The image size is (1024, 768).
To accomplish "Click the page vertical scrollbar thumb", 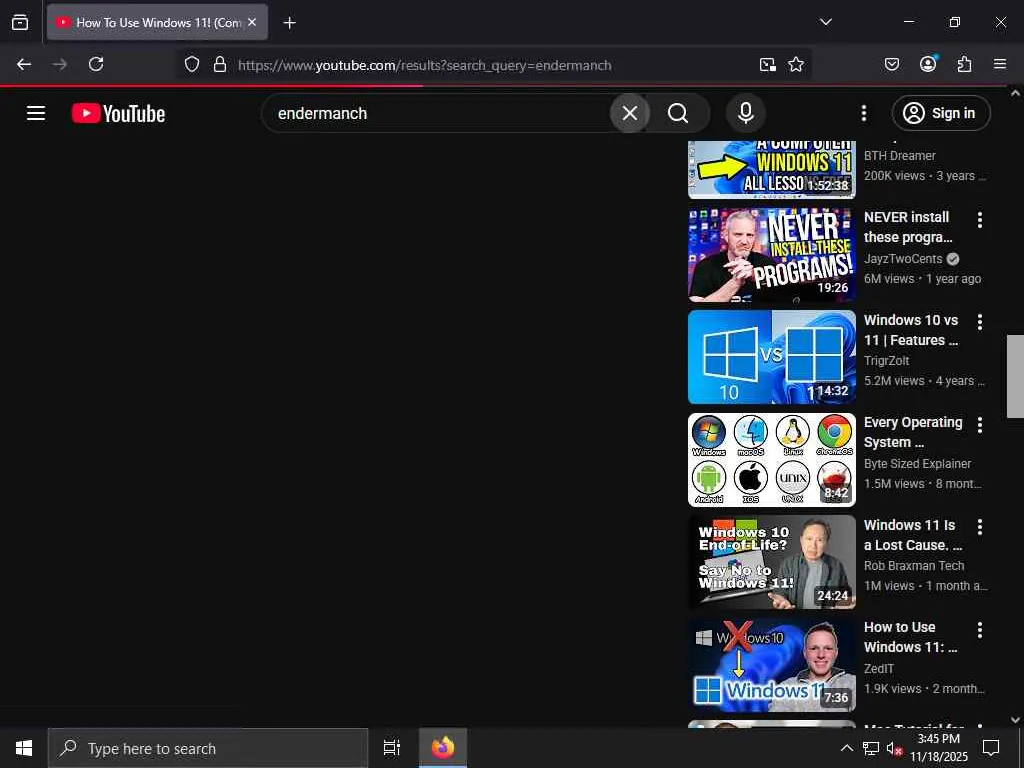I will (x=1015, y=376).
